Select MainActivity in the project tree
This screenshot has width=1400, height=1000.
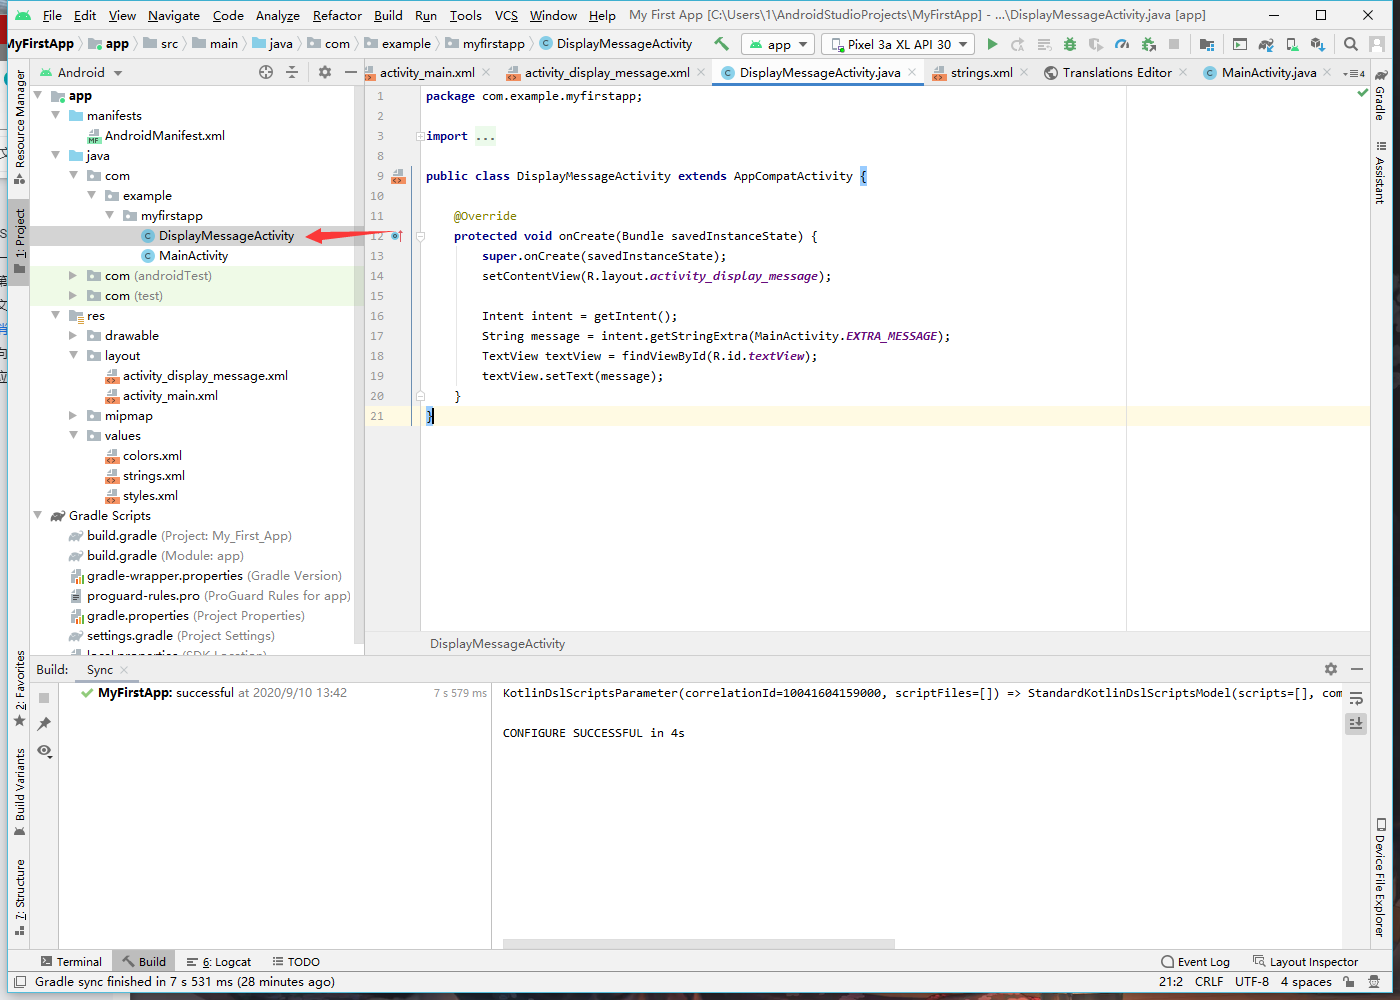[x=193, y=256]
